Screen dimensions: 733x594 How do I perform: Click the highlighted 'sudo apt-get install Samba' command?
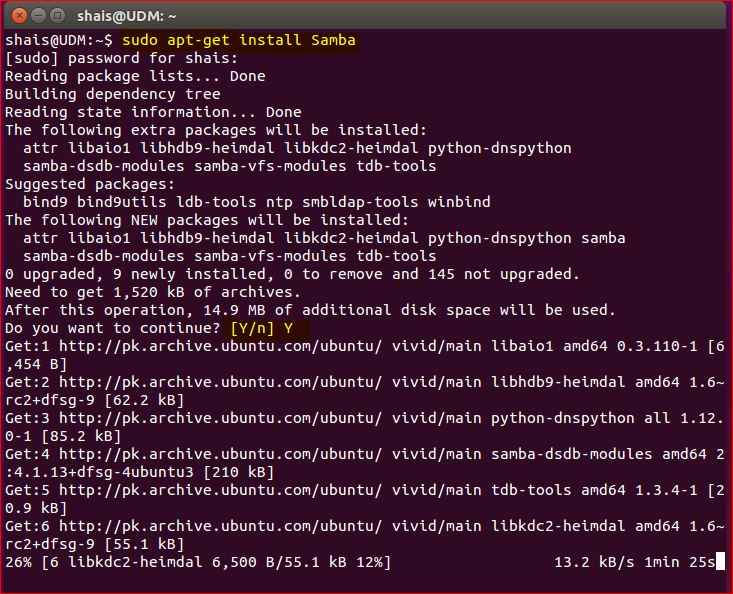(x=239, y=40)
